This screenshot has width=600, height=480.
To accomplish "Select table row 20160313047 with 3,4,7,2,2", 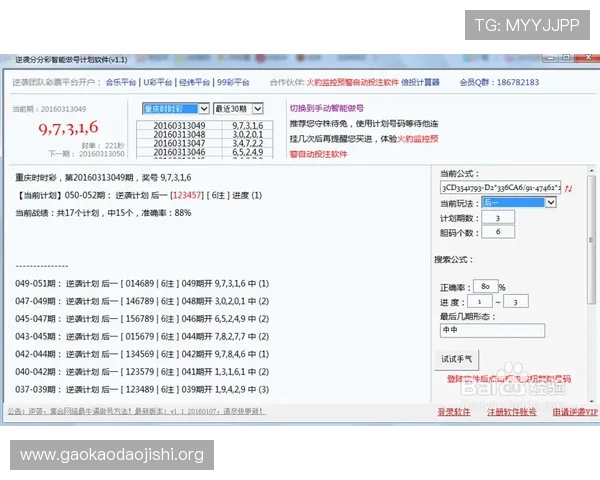I will [205, 143].
